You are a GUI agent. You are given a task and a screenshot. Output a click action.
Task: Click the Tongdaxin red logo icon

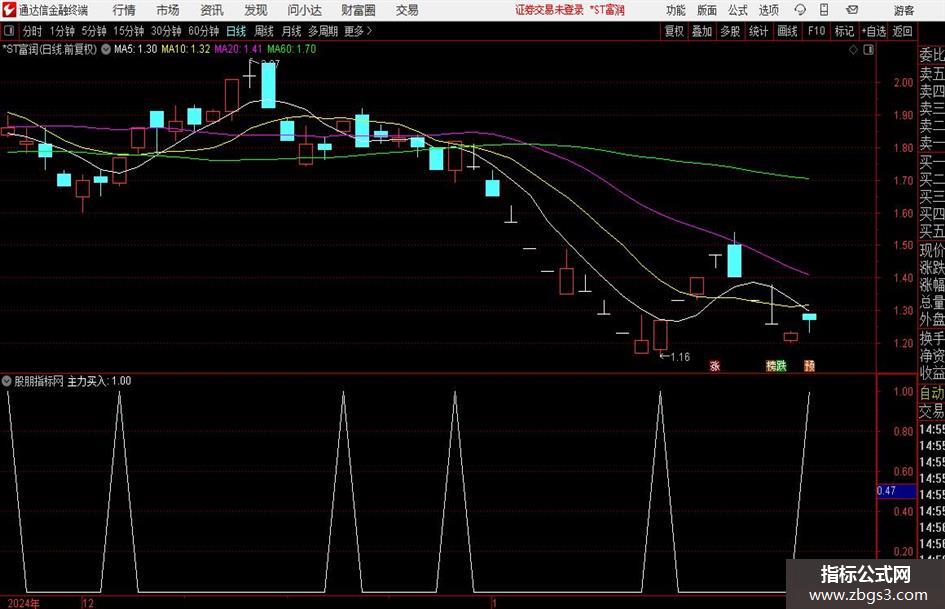click(9, 10)
